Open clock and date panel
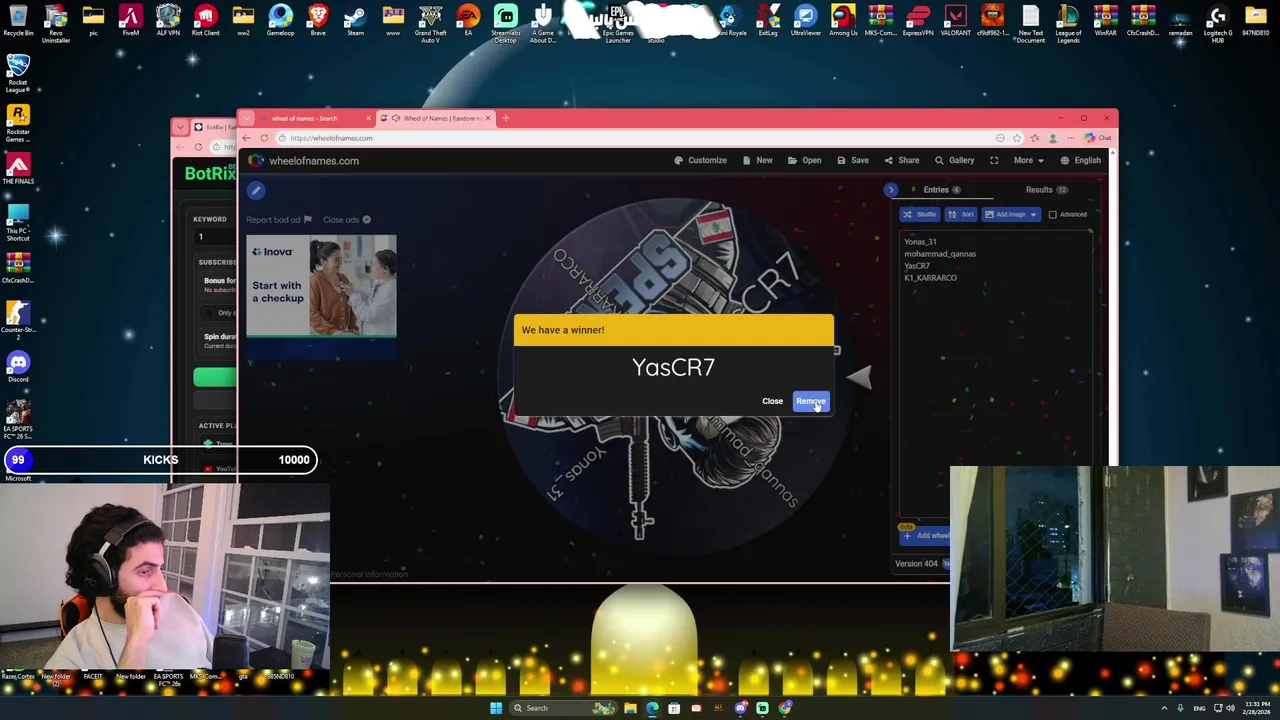The width and height of the screenshot is (1280, 720). [1258, 708]
